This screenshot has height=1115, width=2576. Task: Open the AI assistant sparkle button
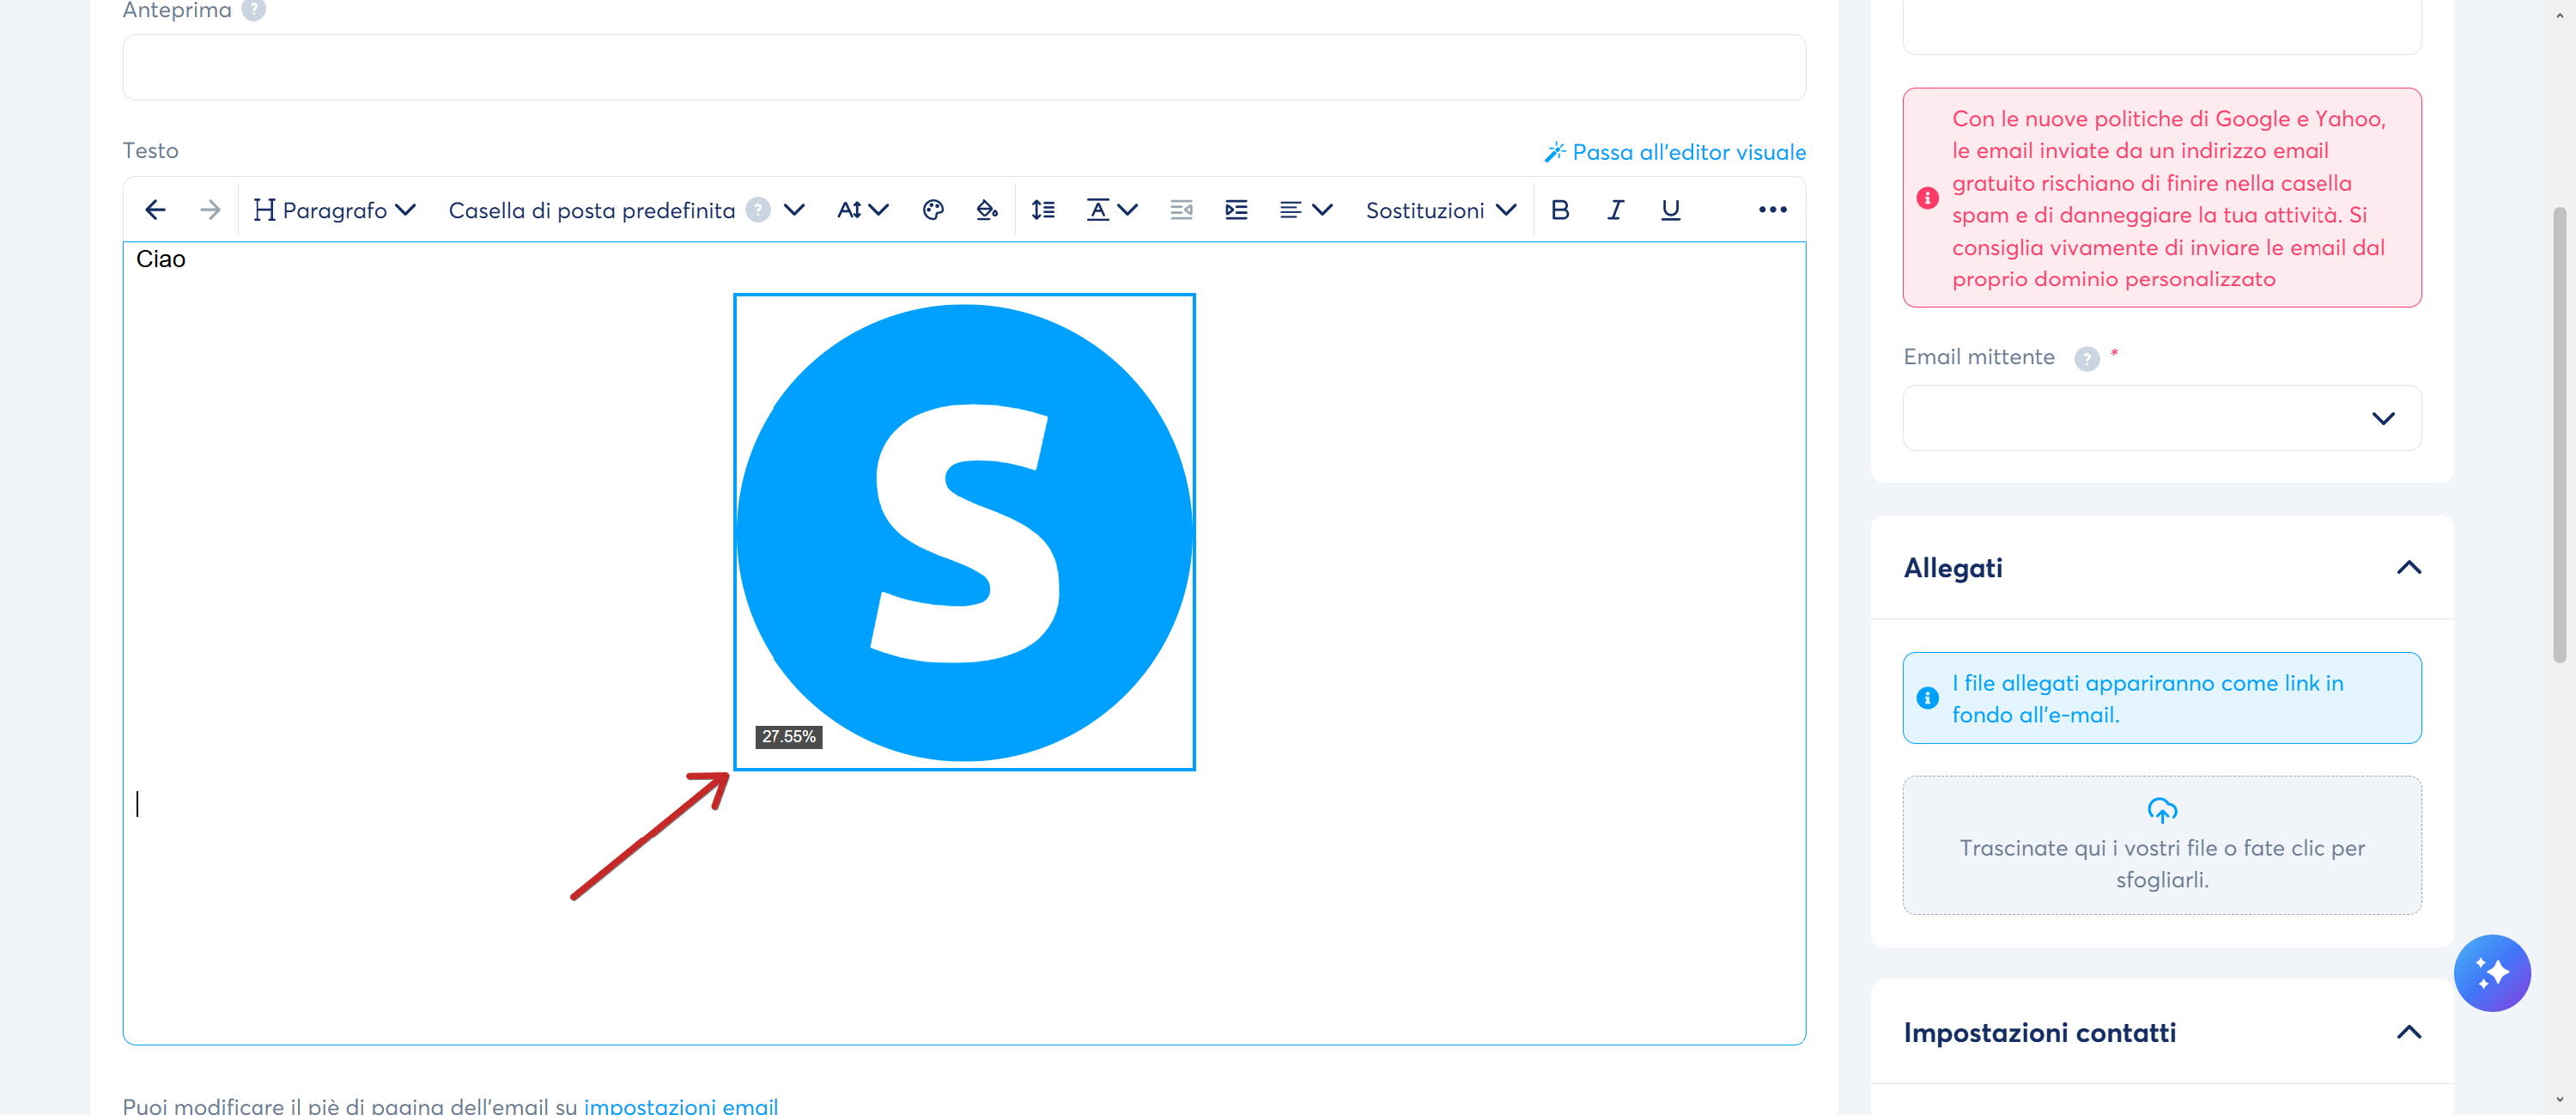[2492, 973]
